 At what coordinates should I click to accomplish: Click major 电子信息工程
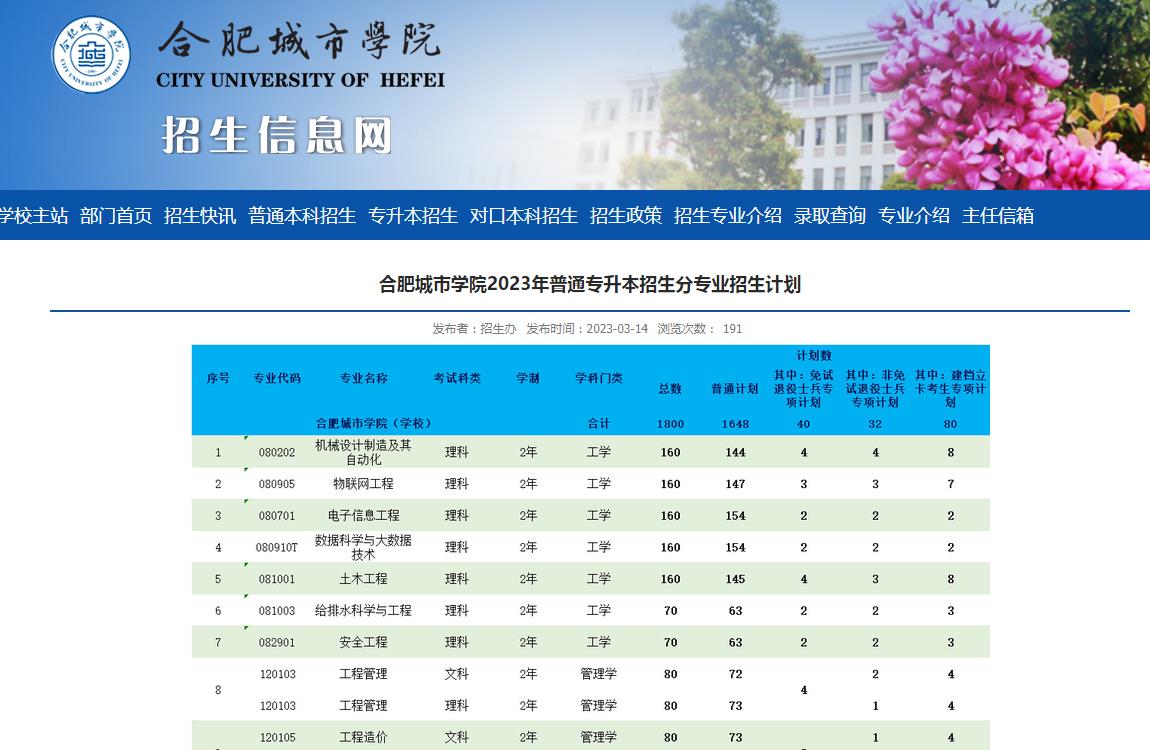(x=364, y=515)
